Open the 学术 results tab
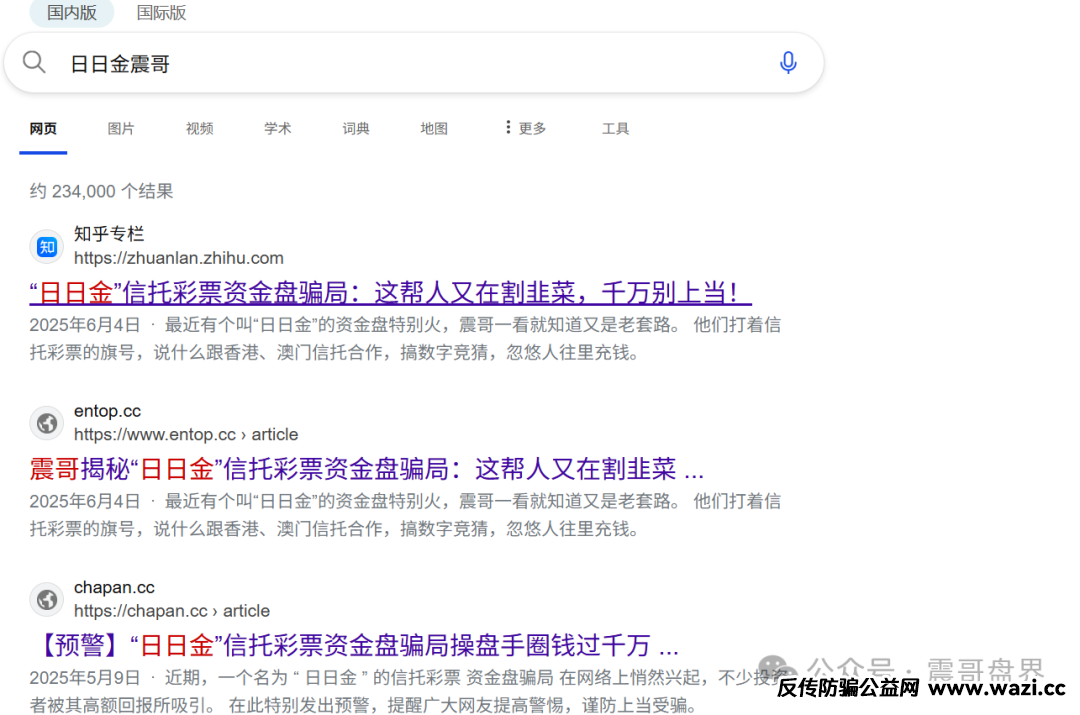Viewport: 1080px width, 715px height. [x=278, y=129]
